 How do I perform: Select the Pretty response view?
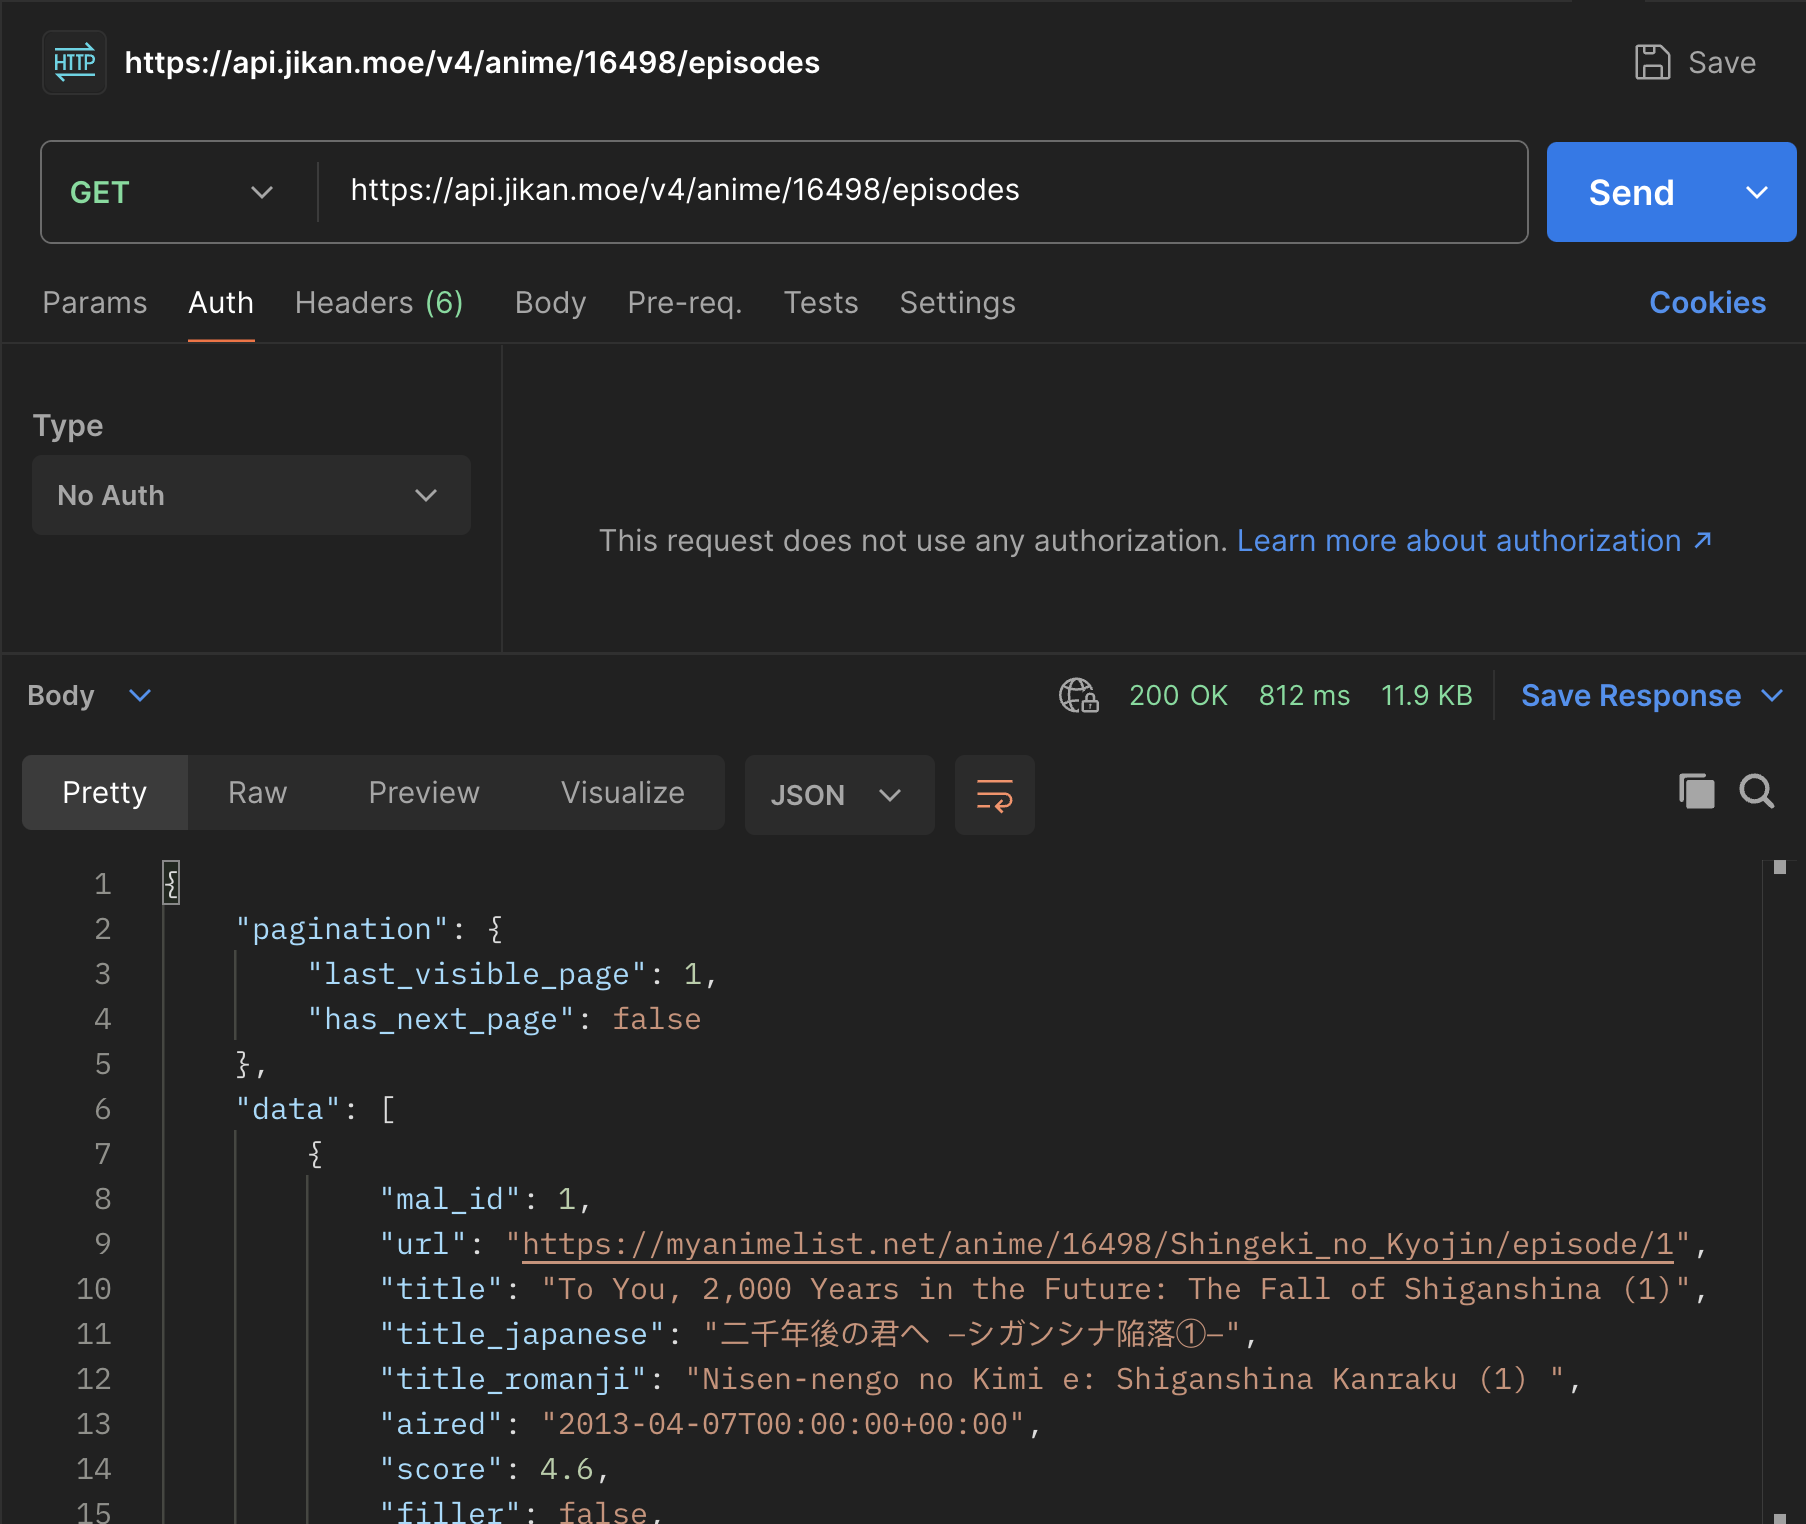[x=105, y=792]
